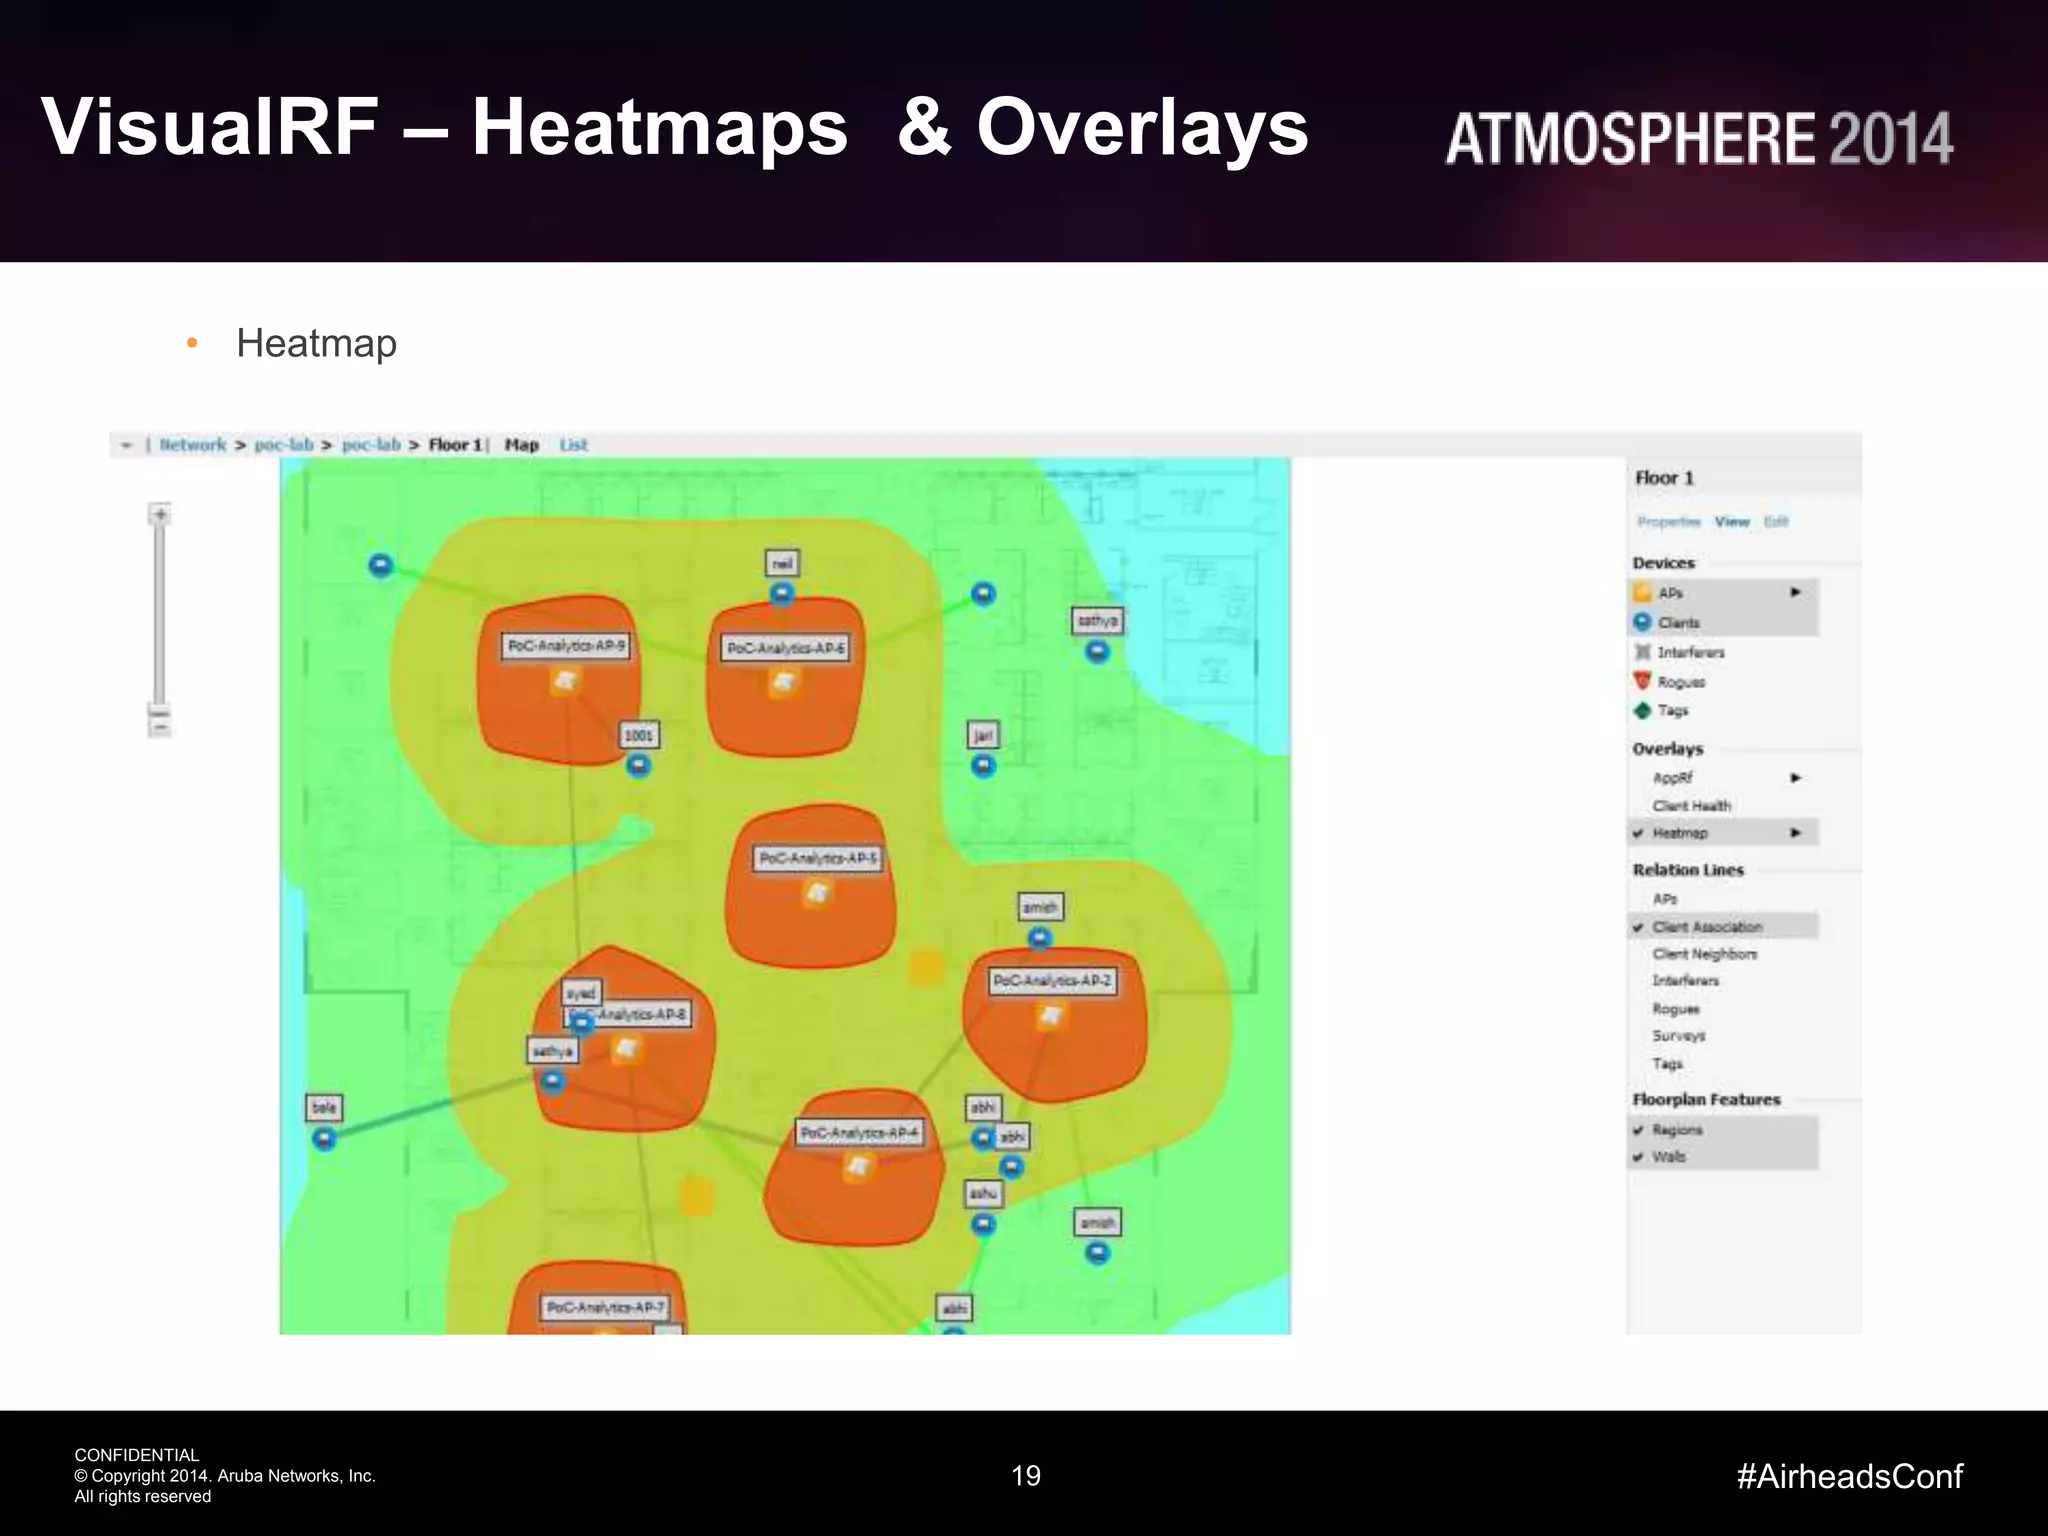Enable Surveys relation lines

pyautogui.click(x=1679, y=1036)
